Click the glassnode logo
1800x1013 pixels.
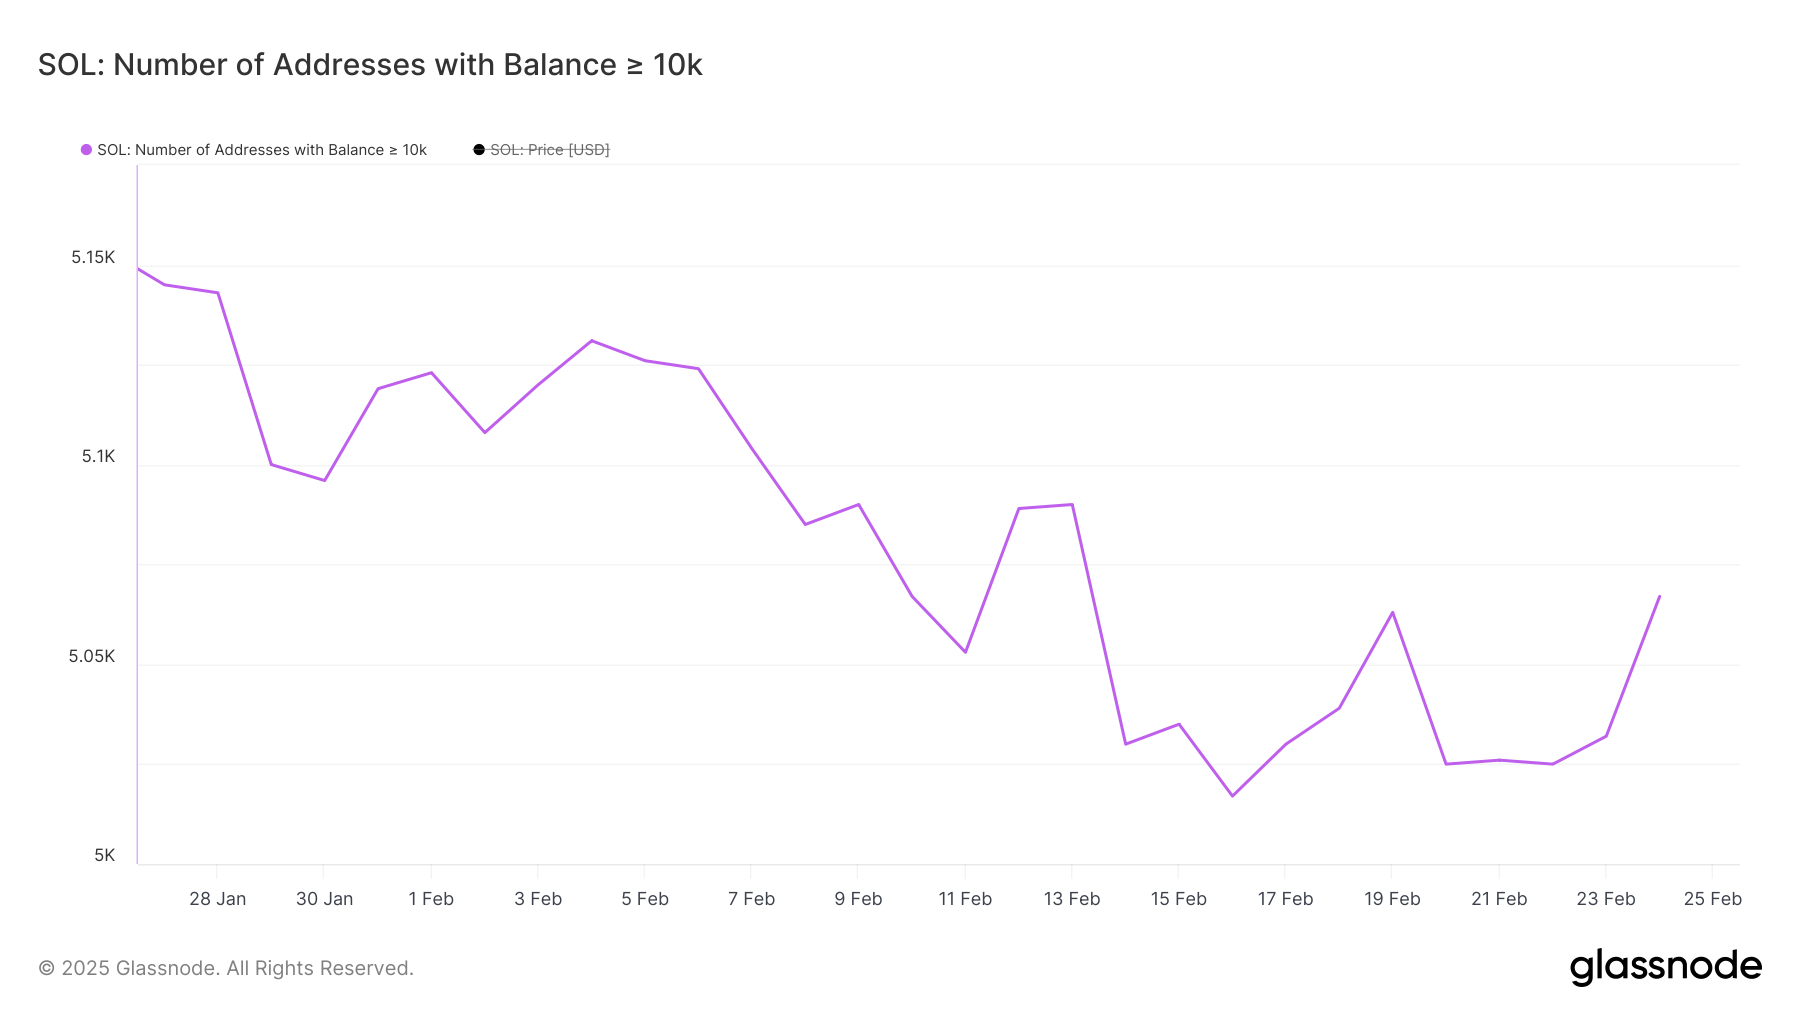click(1665, 967)
